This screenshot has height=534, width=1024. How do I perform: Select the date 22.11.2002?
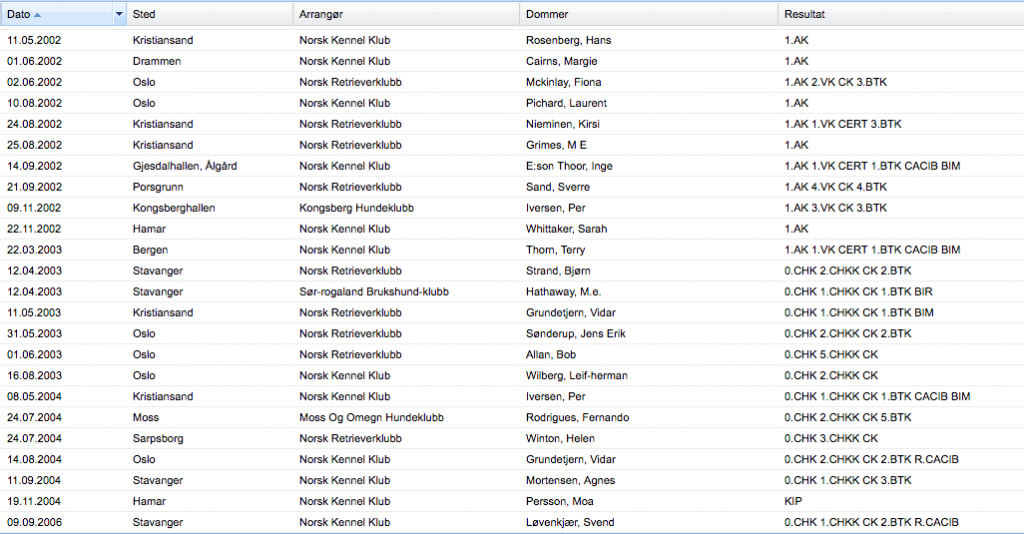(34, 228)
